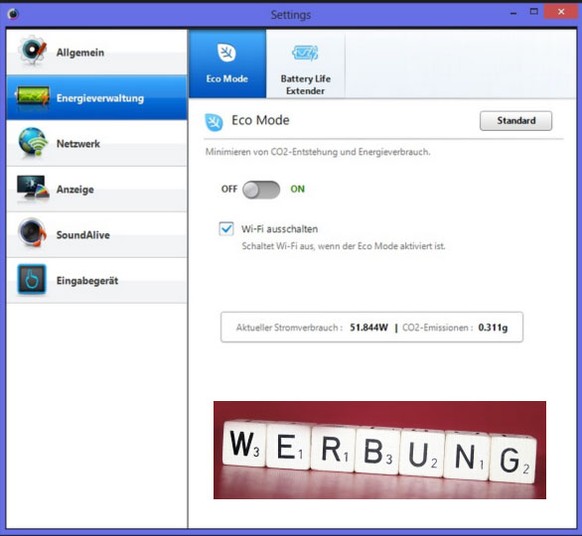
Task: Click the leaf icon beside Eco Mode heading
Action: (x=214, y=122)
